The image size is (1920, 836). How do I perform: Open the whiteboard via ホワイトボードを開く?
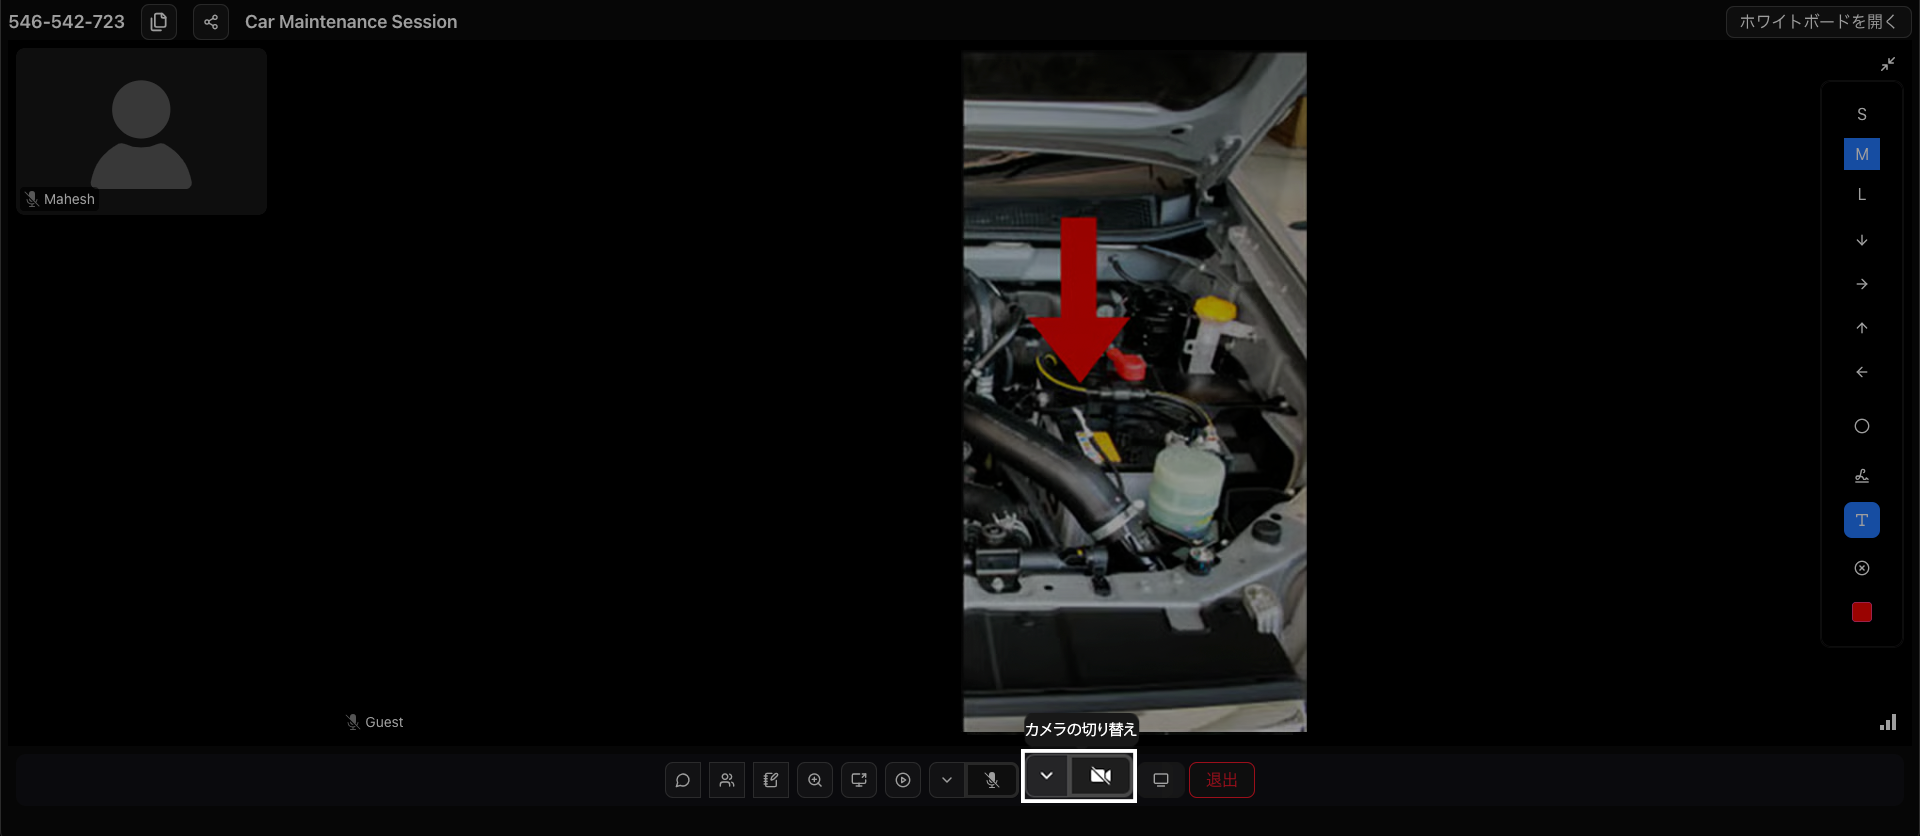tap(1817, 21)
